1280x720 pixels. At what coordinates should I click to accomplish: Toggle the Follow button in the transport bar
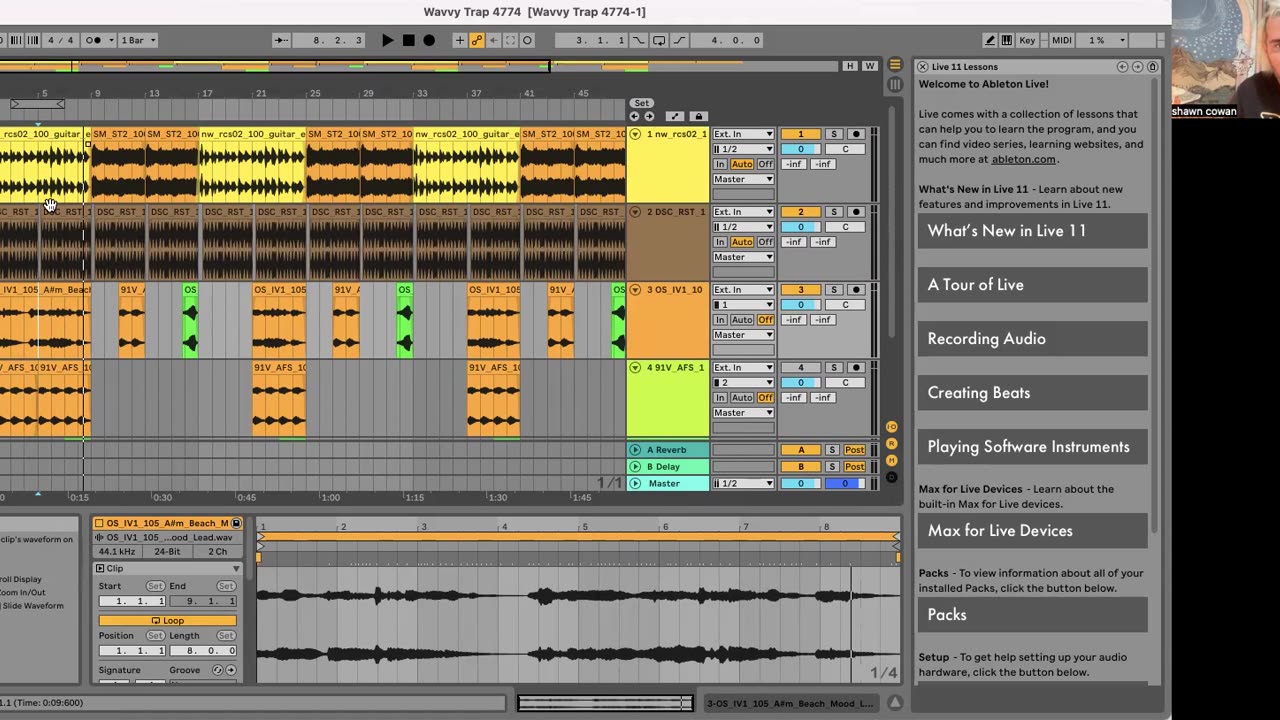click(282, 40)
